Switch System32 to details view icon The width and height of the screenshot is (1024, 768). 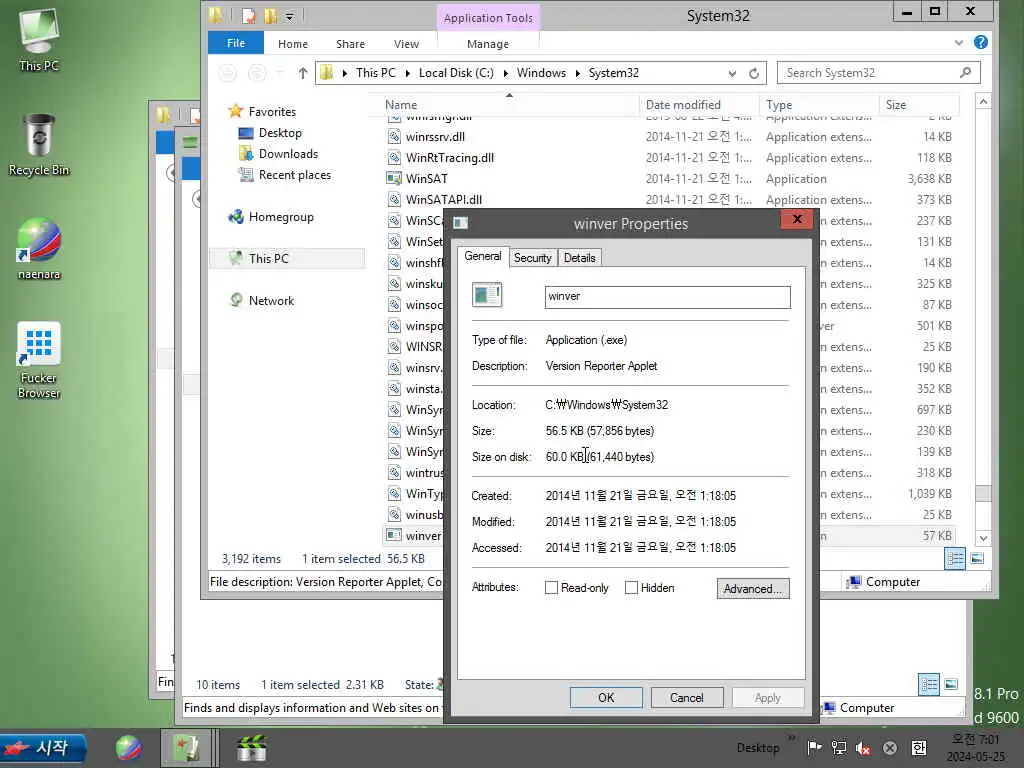(x=955, y=559)
